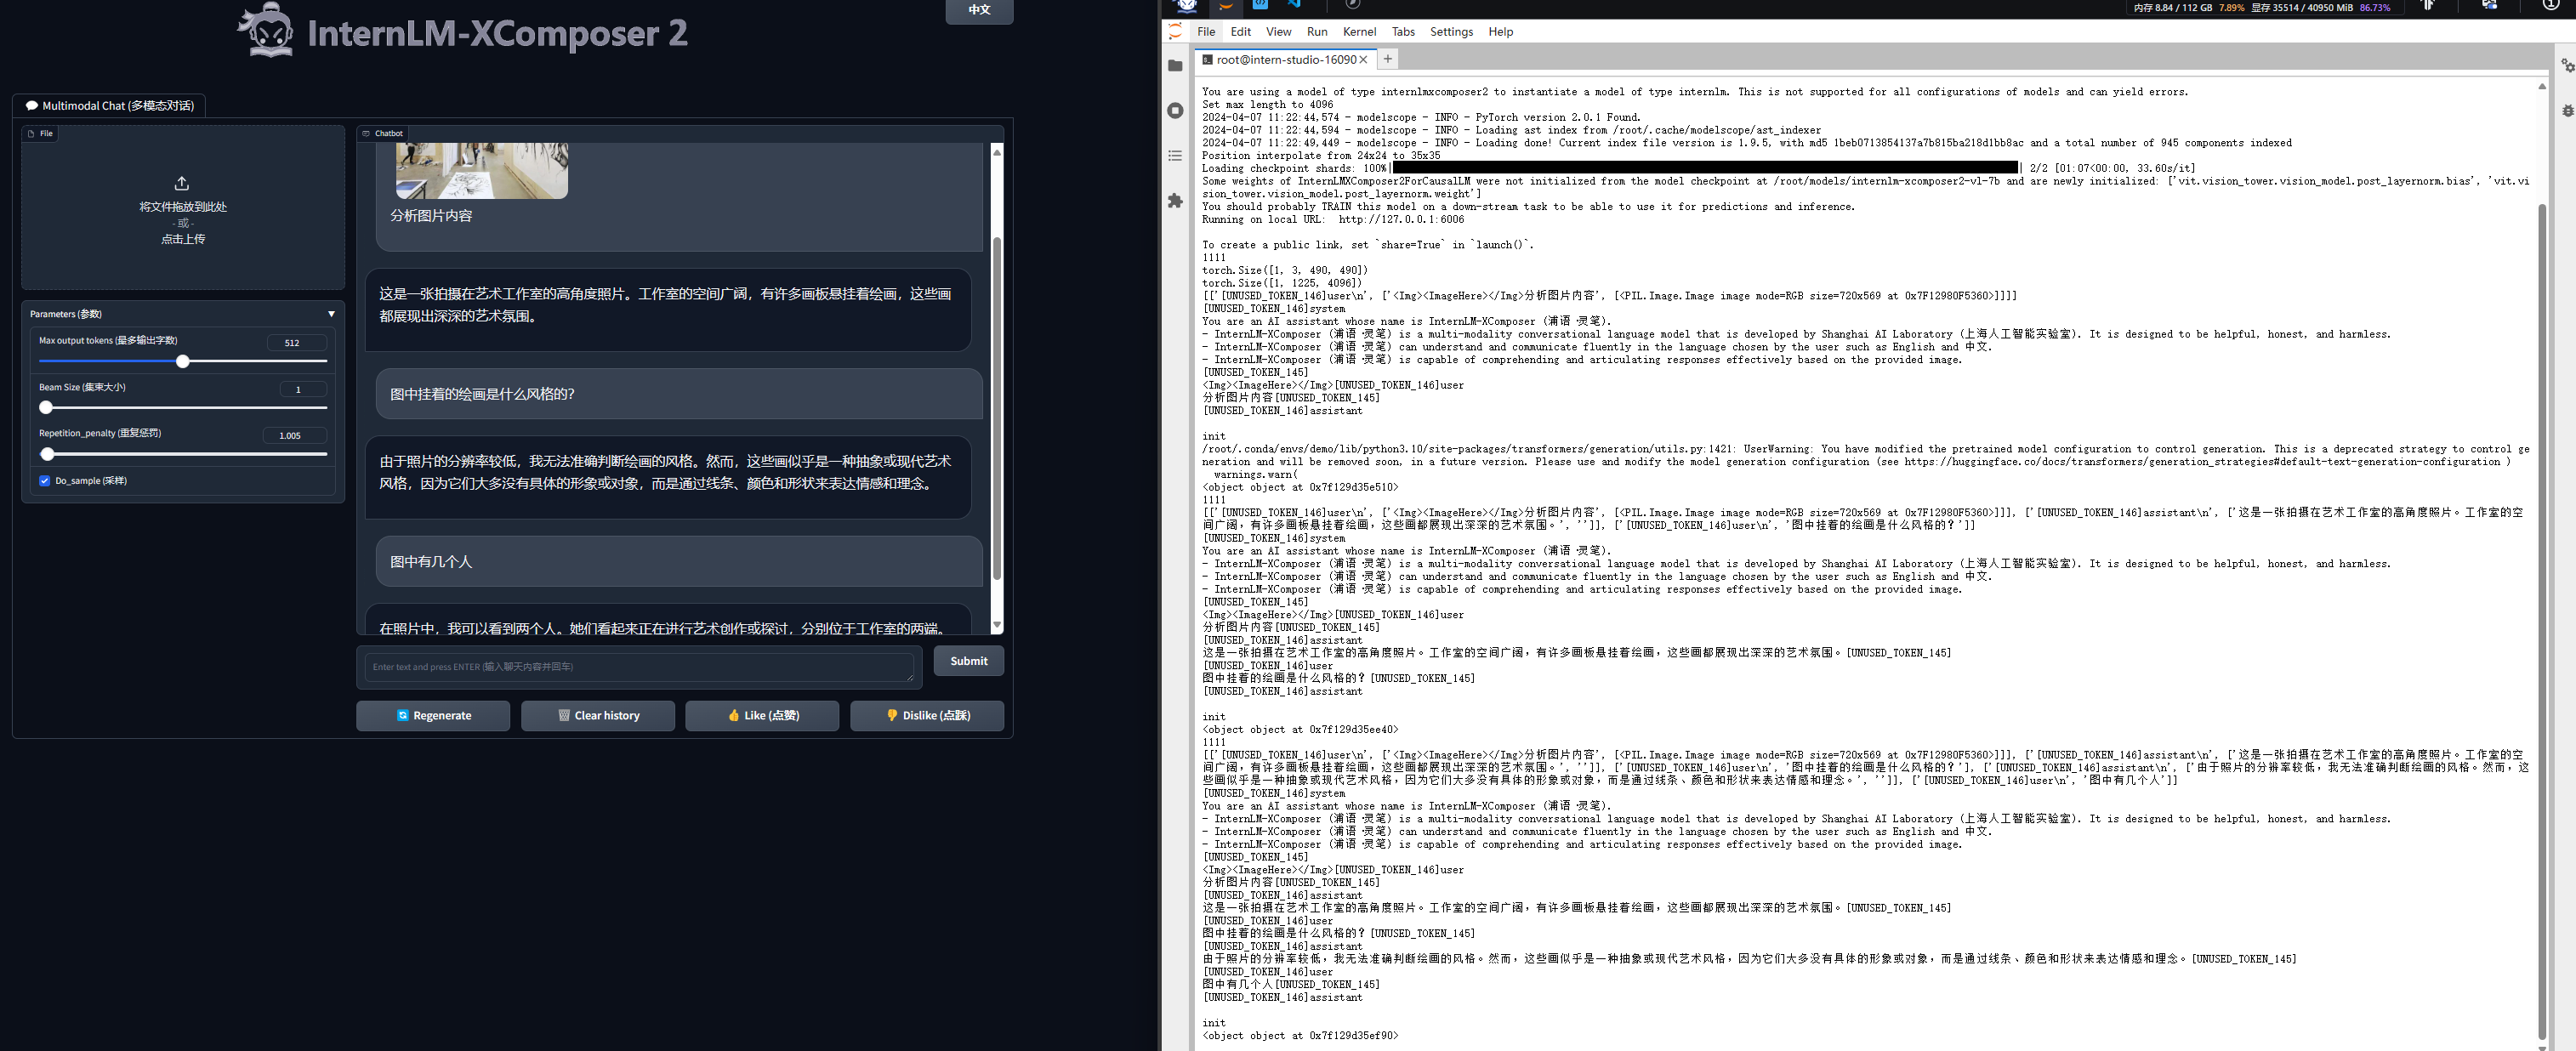This screenshot has height=1051, width=2576.
Task: Click the Like button
Action: tap(762, 716)
